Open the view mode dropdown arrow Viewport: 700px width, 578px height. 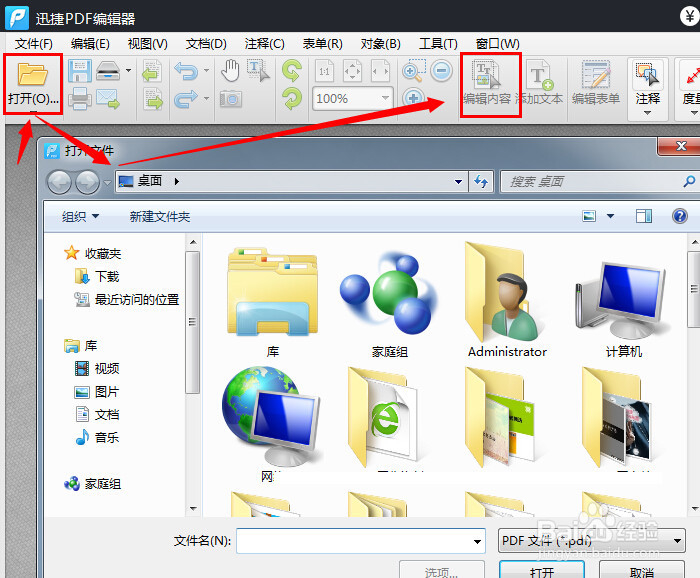pyautogui.click(x=610, y=216)
